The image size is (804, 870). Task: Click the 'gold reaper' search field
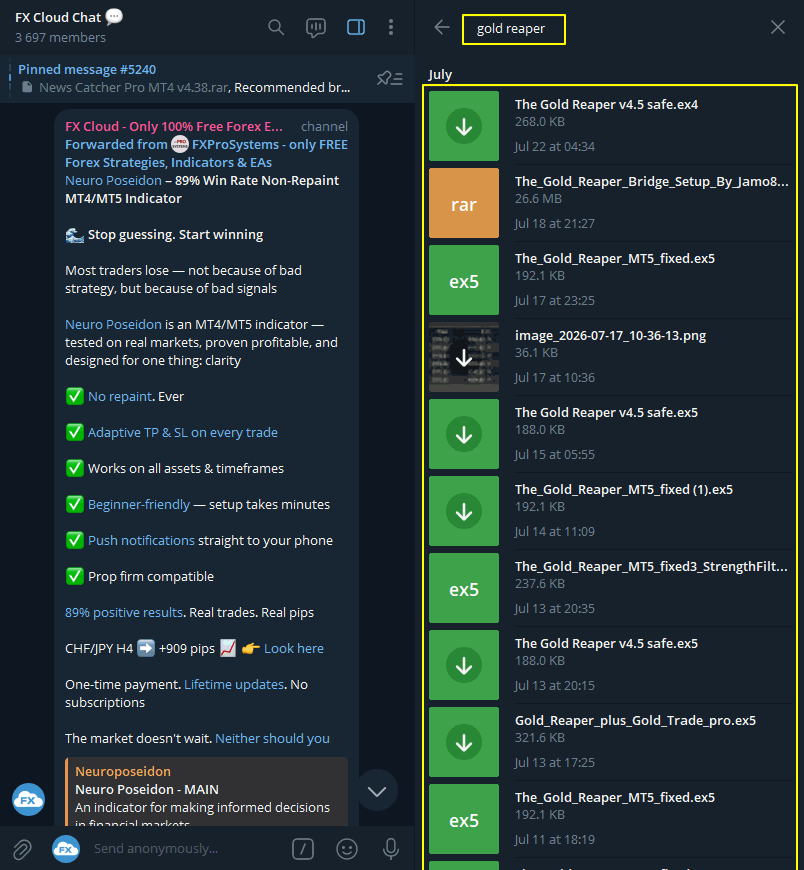(x=514, y=29)
